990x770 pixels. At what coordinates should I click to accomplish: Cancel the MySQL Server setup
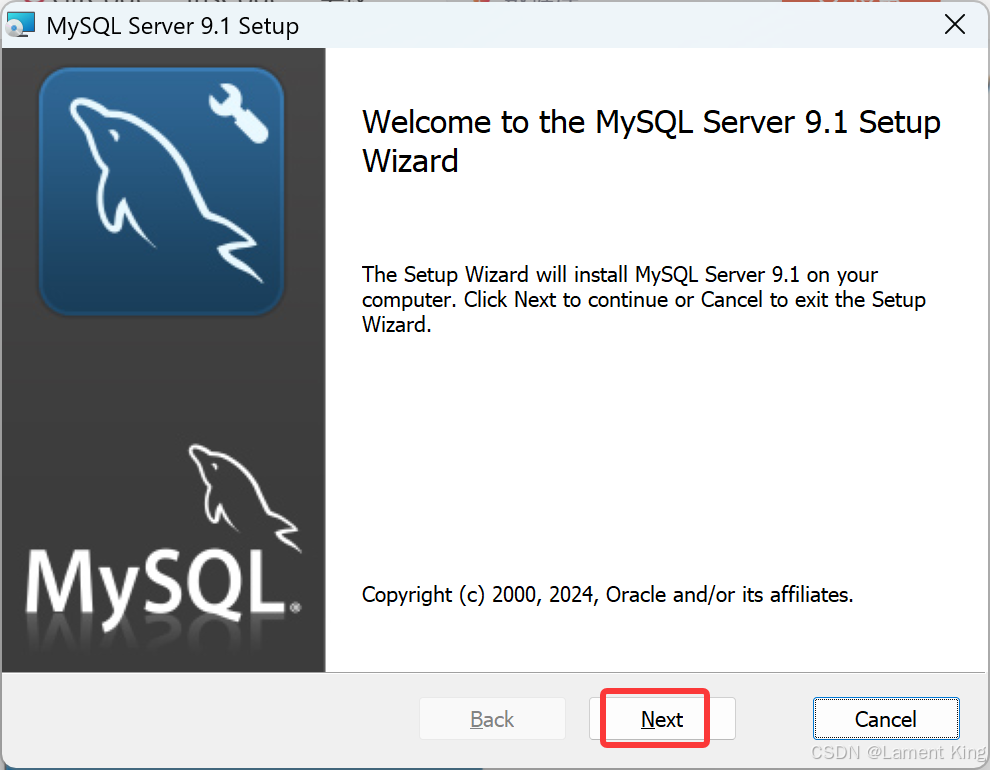[886, 718]
